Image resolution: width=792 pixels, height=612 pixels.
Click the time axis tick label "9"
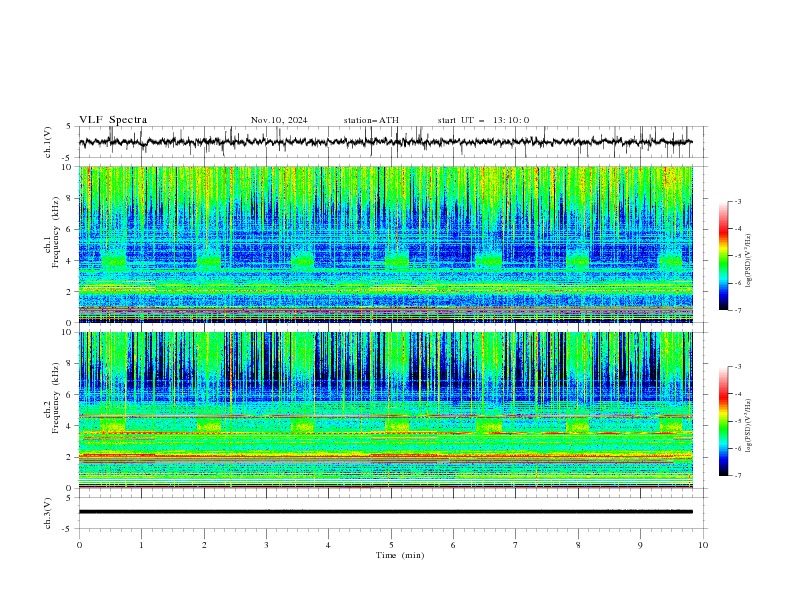640,545
